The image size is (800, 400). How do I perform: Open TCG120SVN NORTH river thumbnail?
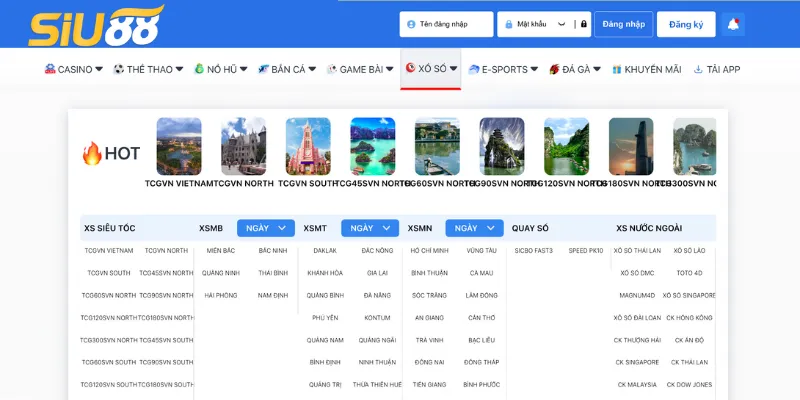(x=566, y=146)
